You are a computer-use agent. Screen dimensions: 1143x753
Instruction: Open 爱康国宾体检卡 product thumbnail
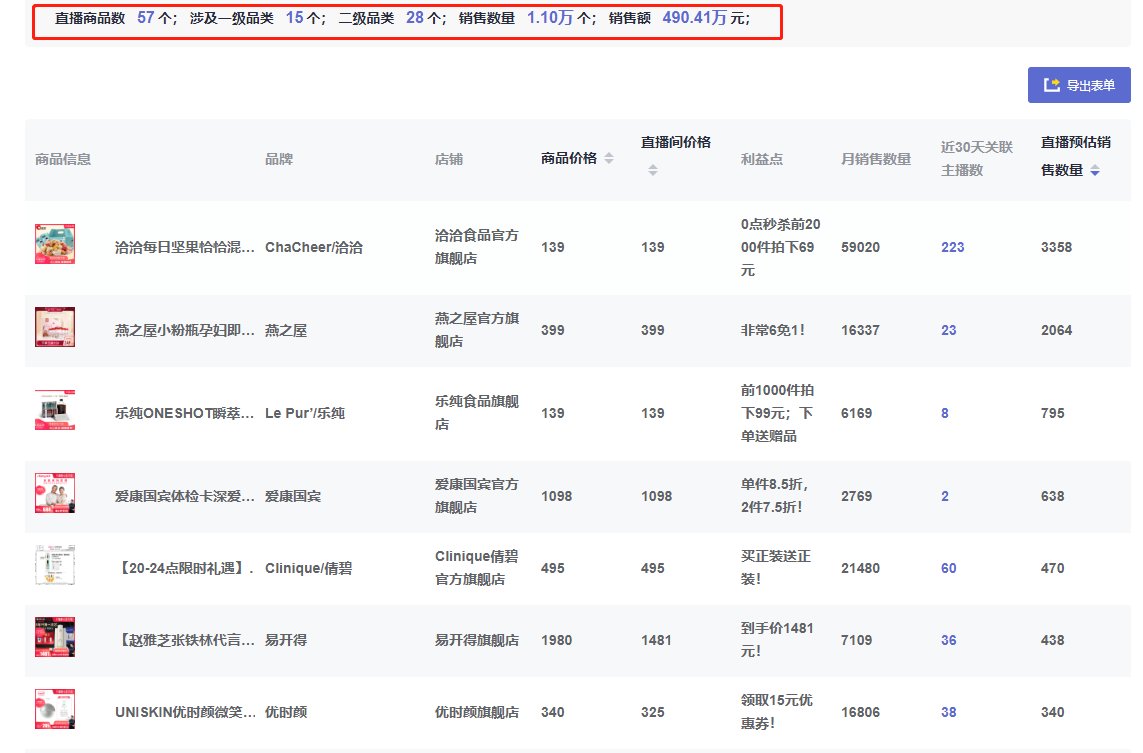pos(55,493)
